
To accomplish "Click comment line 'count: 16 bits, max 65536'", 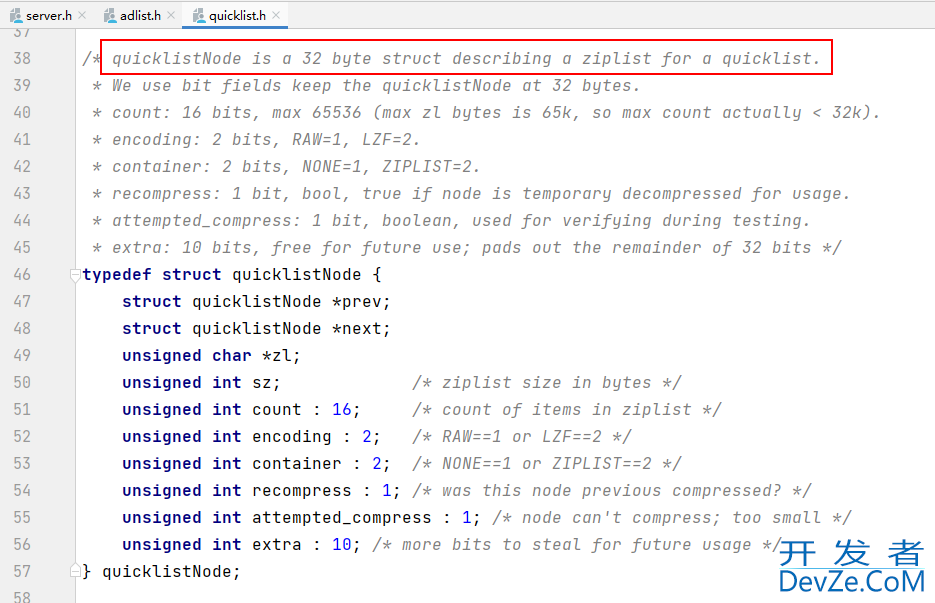I will [486, 112].
